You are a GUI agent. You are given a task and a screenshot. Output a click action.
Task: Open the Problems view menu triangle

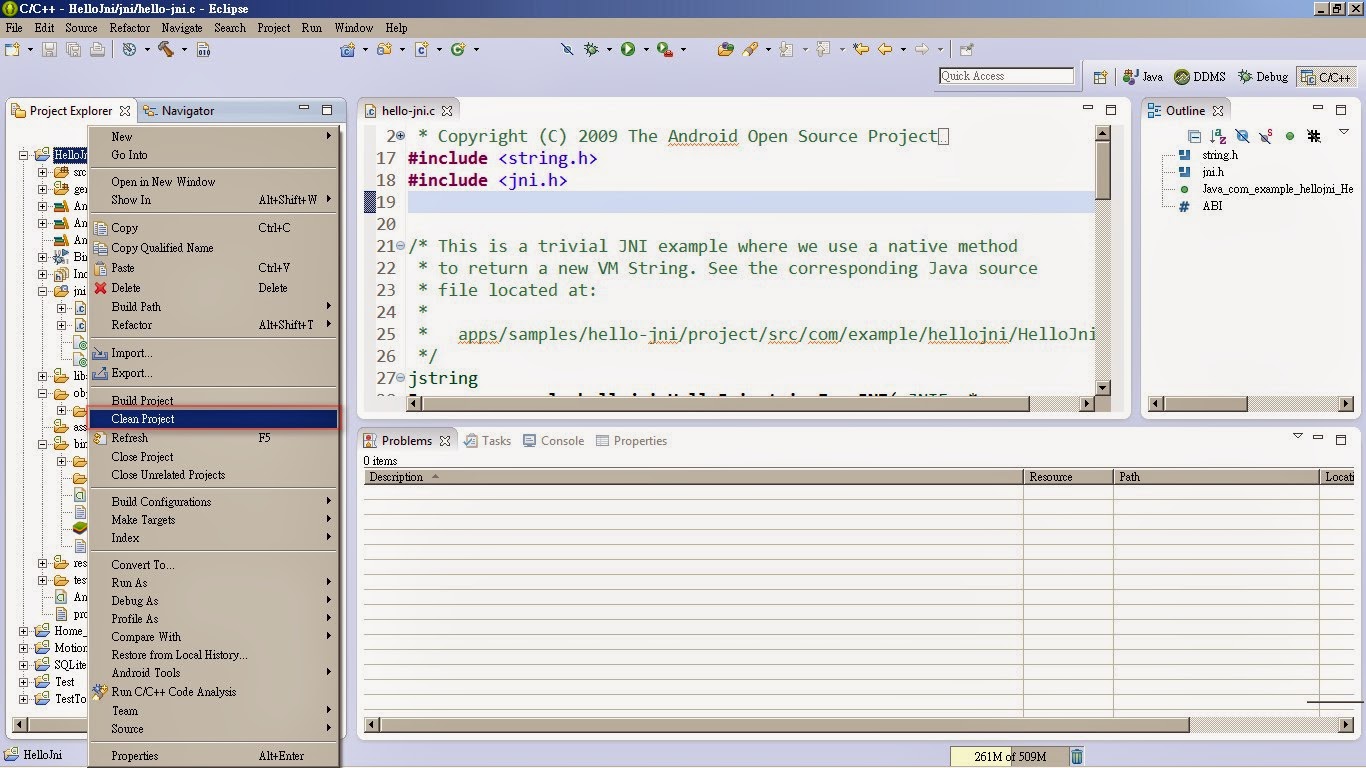click(x=1298, y=436)
